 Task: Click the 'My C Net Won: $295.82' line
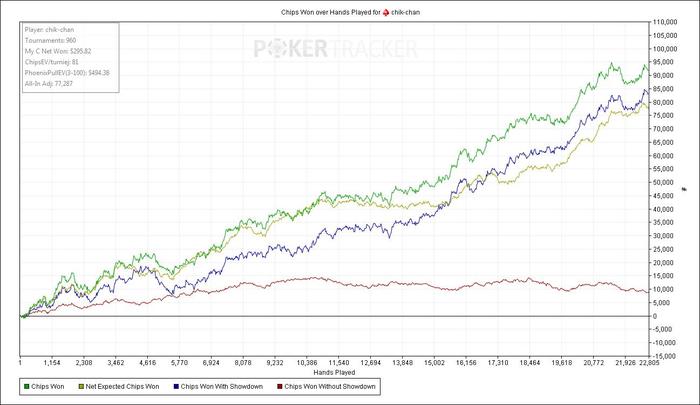(58, 51)
